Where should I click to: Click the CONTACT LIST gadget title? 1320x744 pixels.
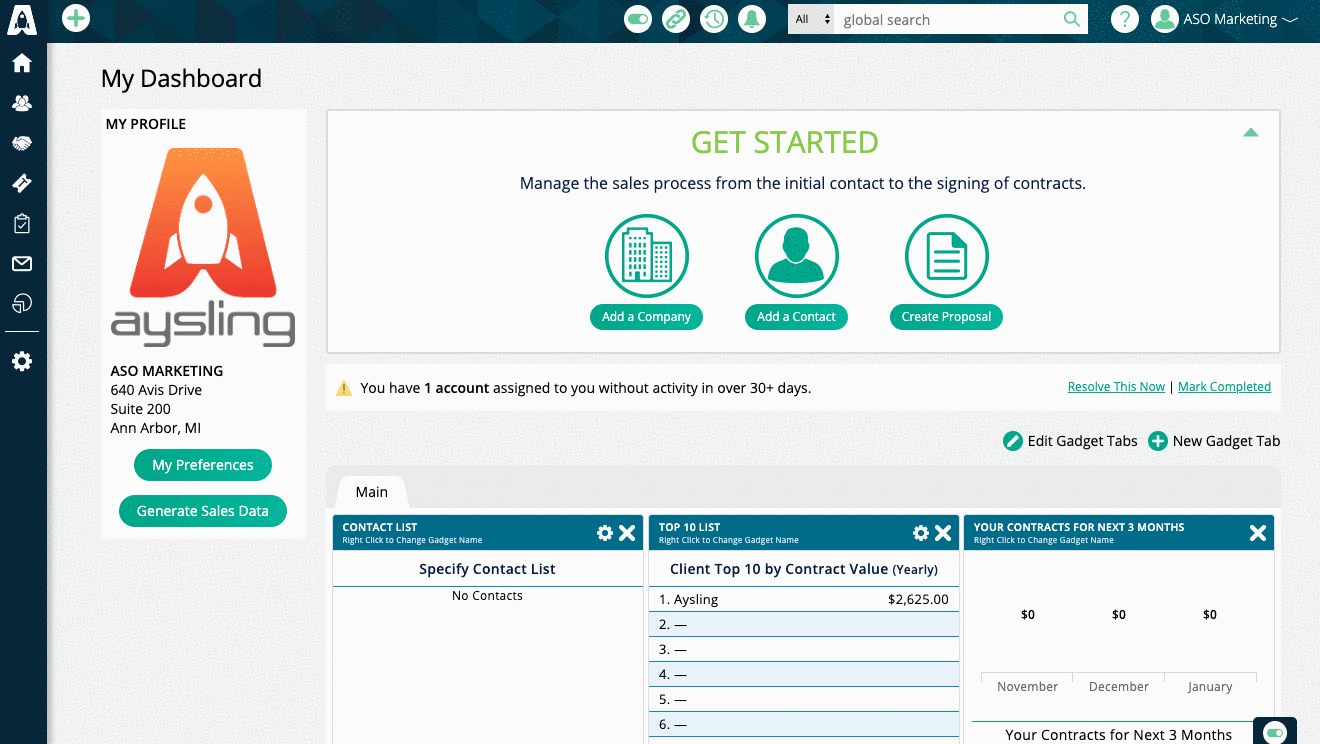(380, 527)
